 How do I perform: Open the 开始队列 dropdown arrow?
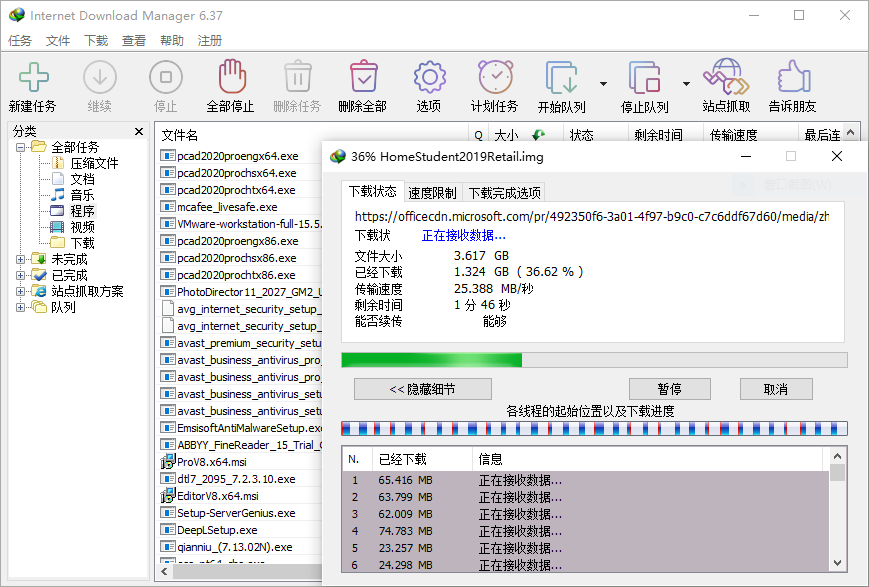603,84
